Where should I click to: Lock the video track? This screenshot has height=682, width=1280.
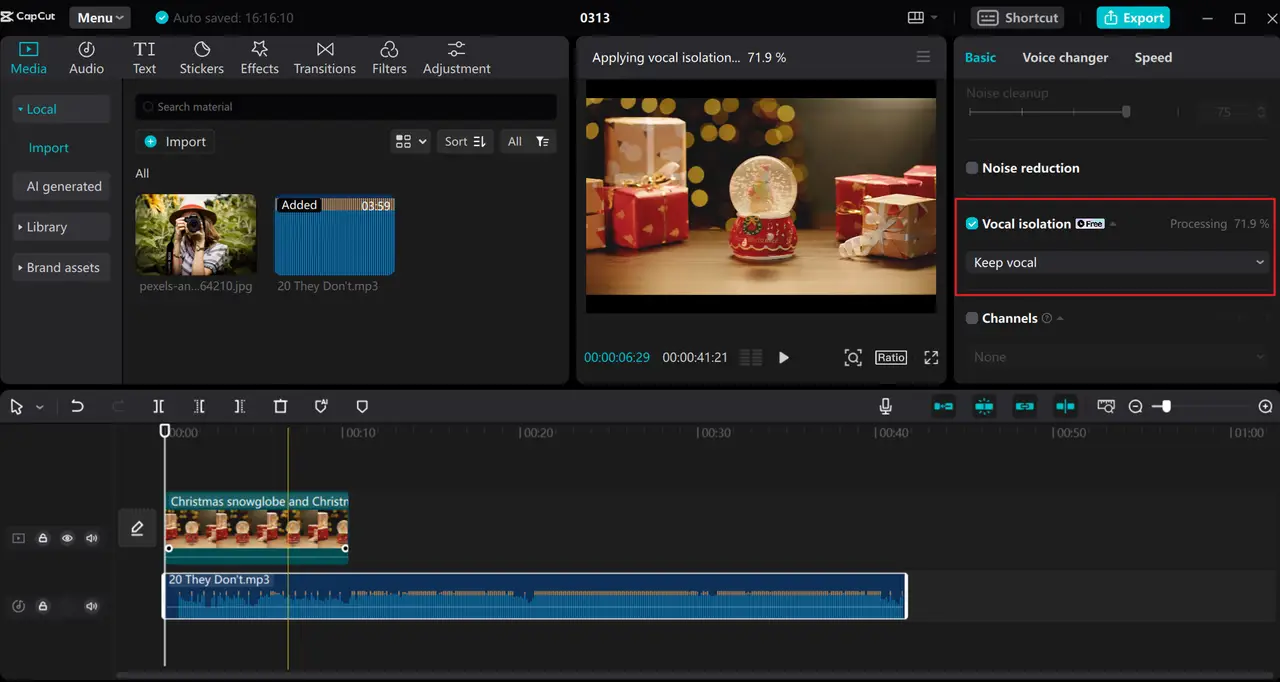[x=43, y=538]
